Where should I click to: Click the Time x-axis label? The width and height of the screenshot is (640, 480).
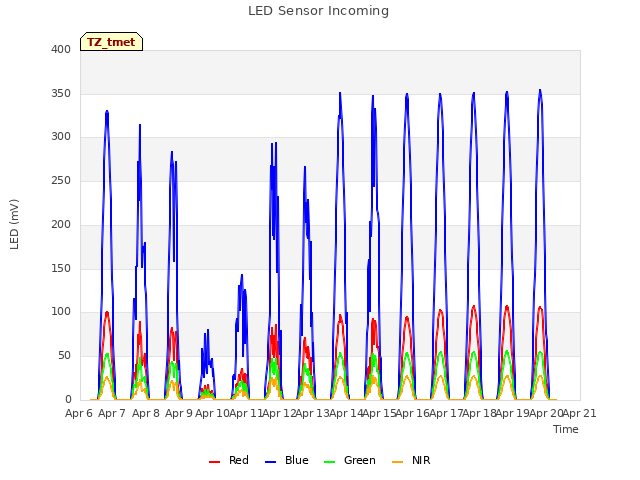click(566, 429)
